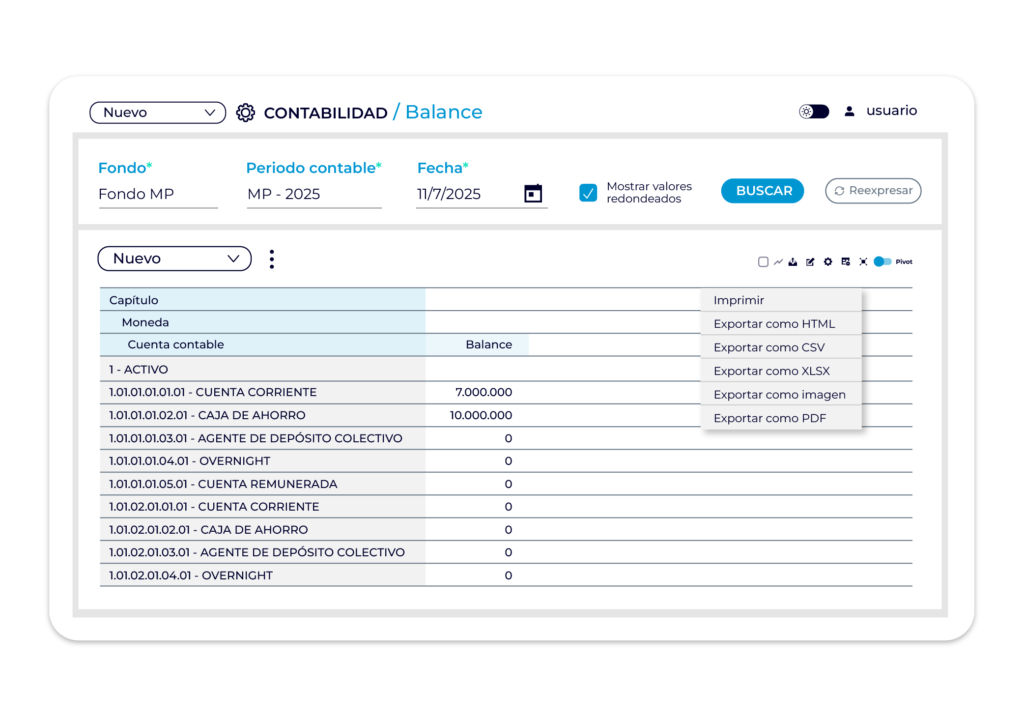Screen dimensions: 1024x717
Task: Open the settings gear beside CONTABILIDAD
Action: point(246,112)
